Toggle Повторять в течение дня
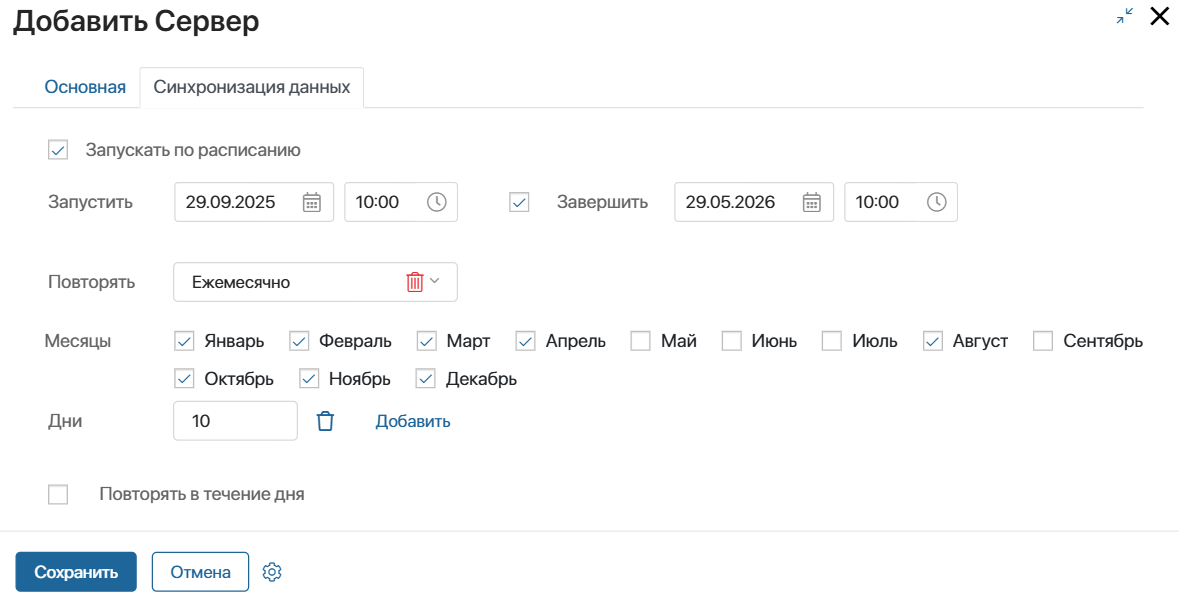This screenshot has height=605, width=1179. click(x=57, y=493)
